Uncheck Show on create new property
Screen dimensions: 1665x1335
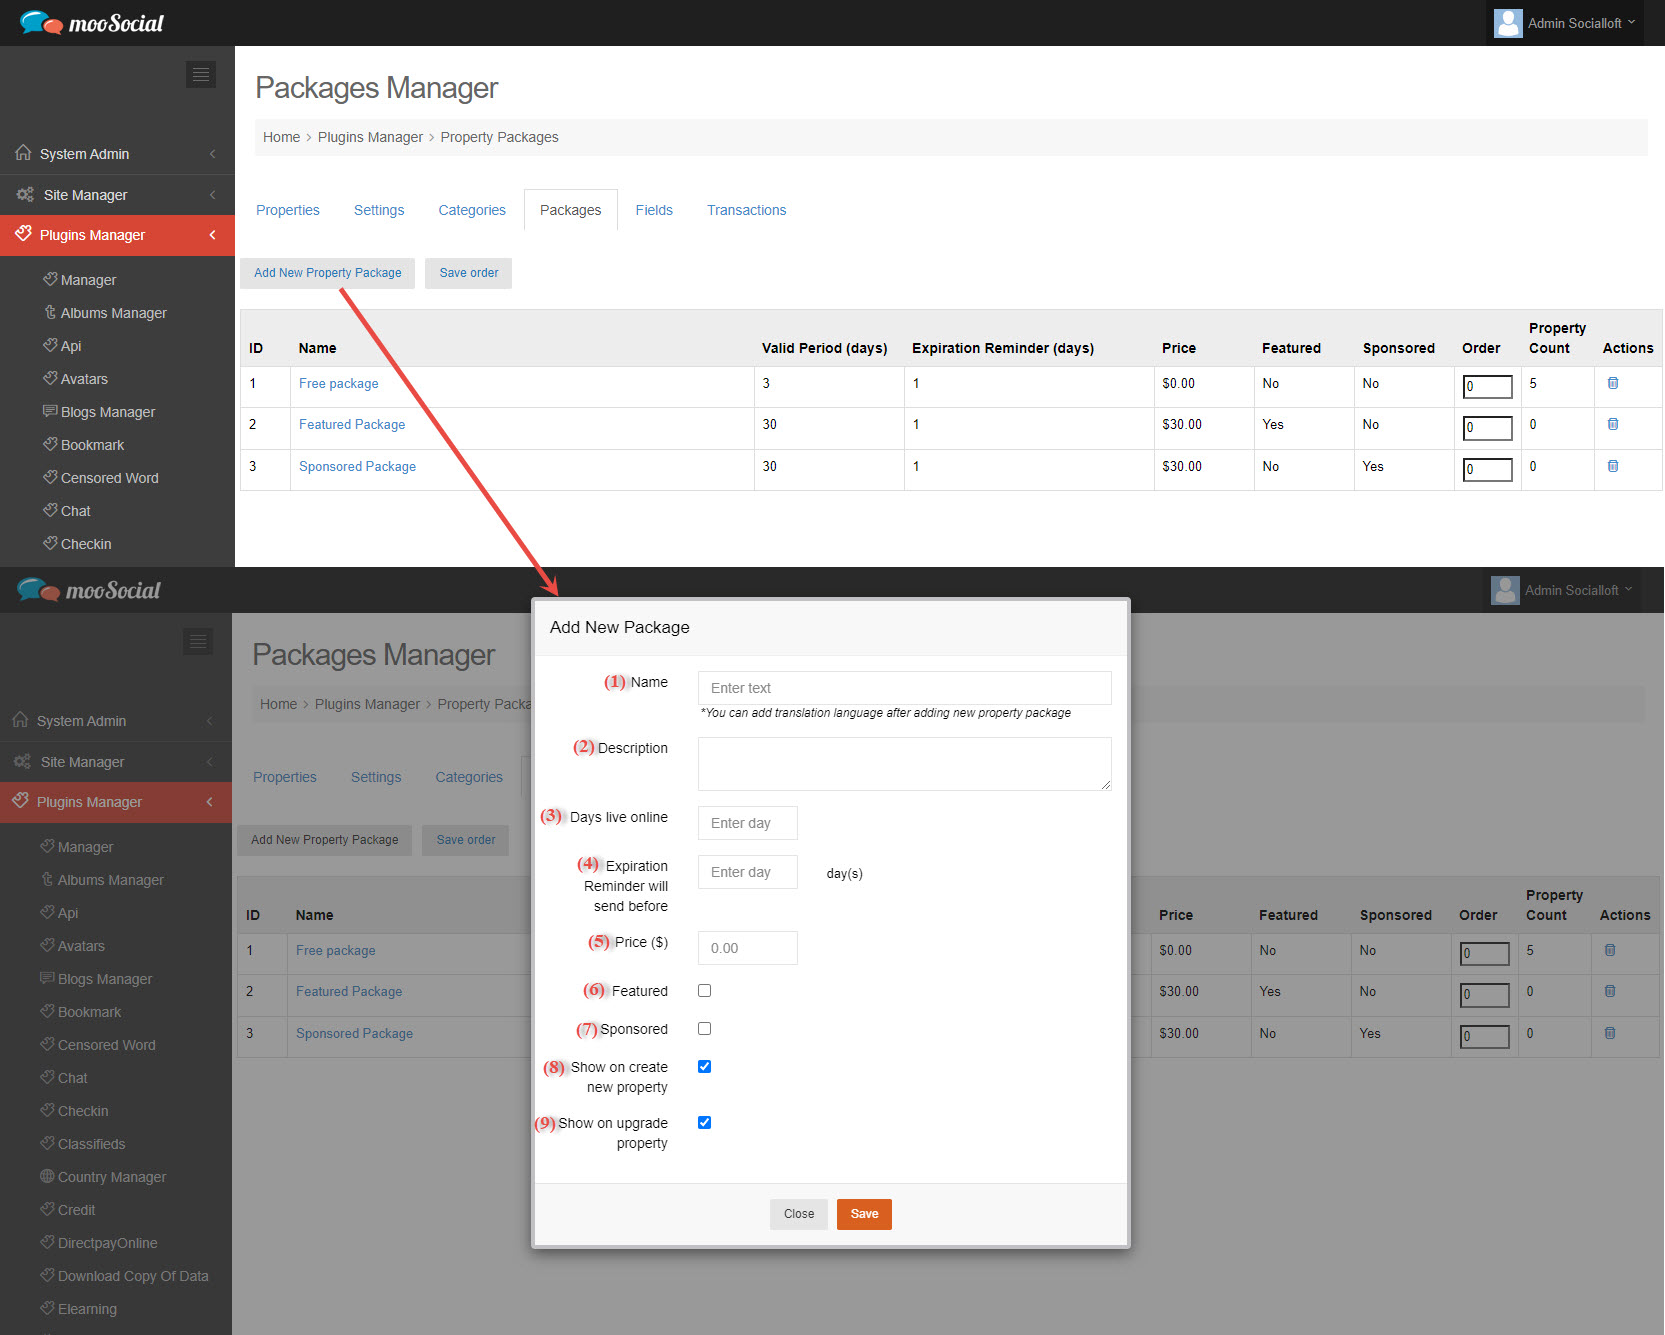[x=704, y=1066]
